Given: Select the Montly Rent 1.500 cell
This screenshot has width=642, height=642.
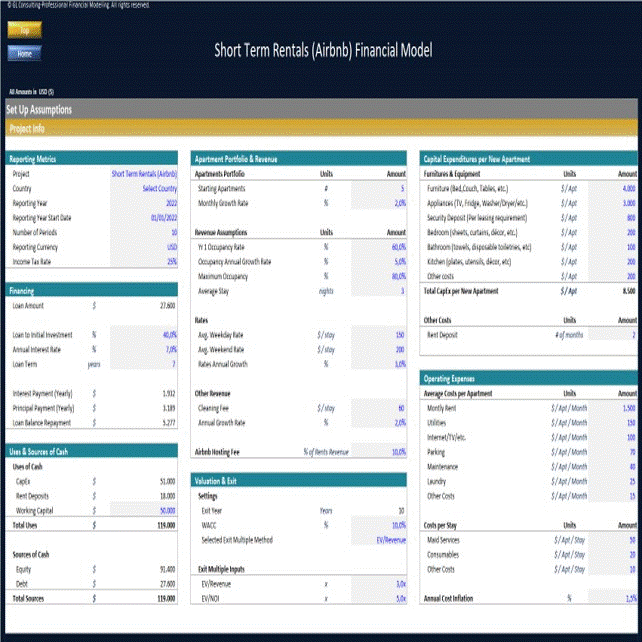Looking at the screenshot, I should (x=613, y=408).
